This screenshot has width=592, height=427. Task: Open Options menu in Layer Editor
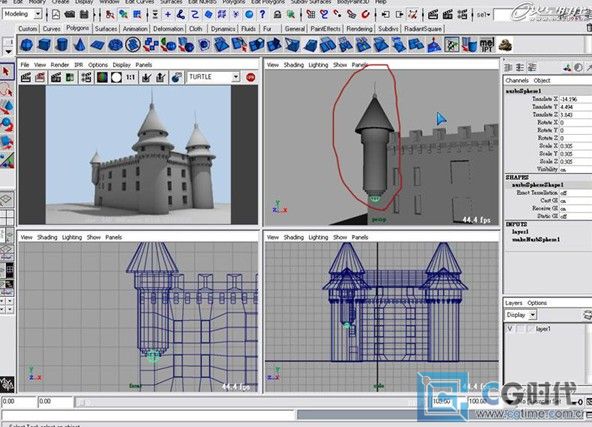click(x=537, y=303)
